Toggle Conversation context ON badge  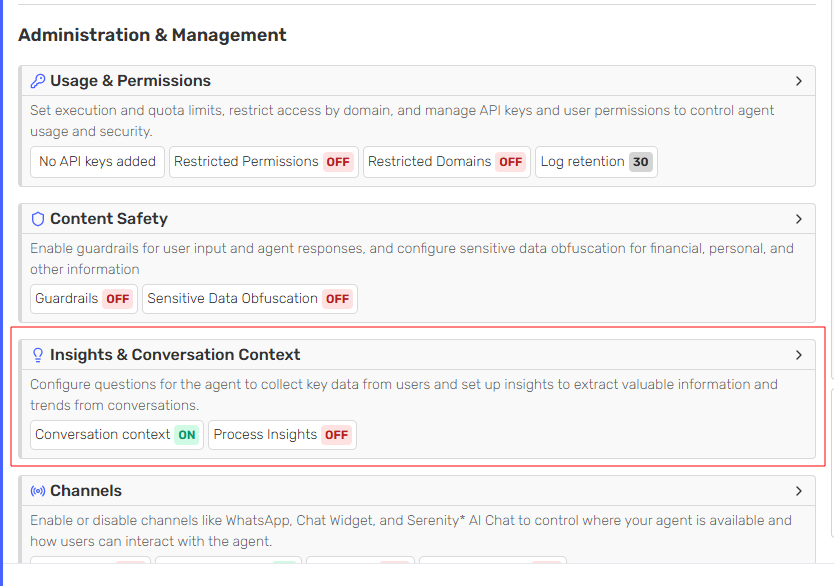[x=187, y=435]
